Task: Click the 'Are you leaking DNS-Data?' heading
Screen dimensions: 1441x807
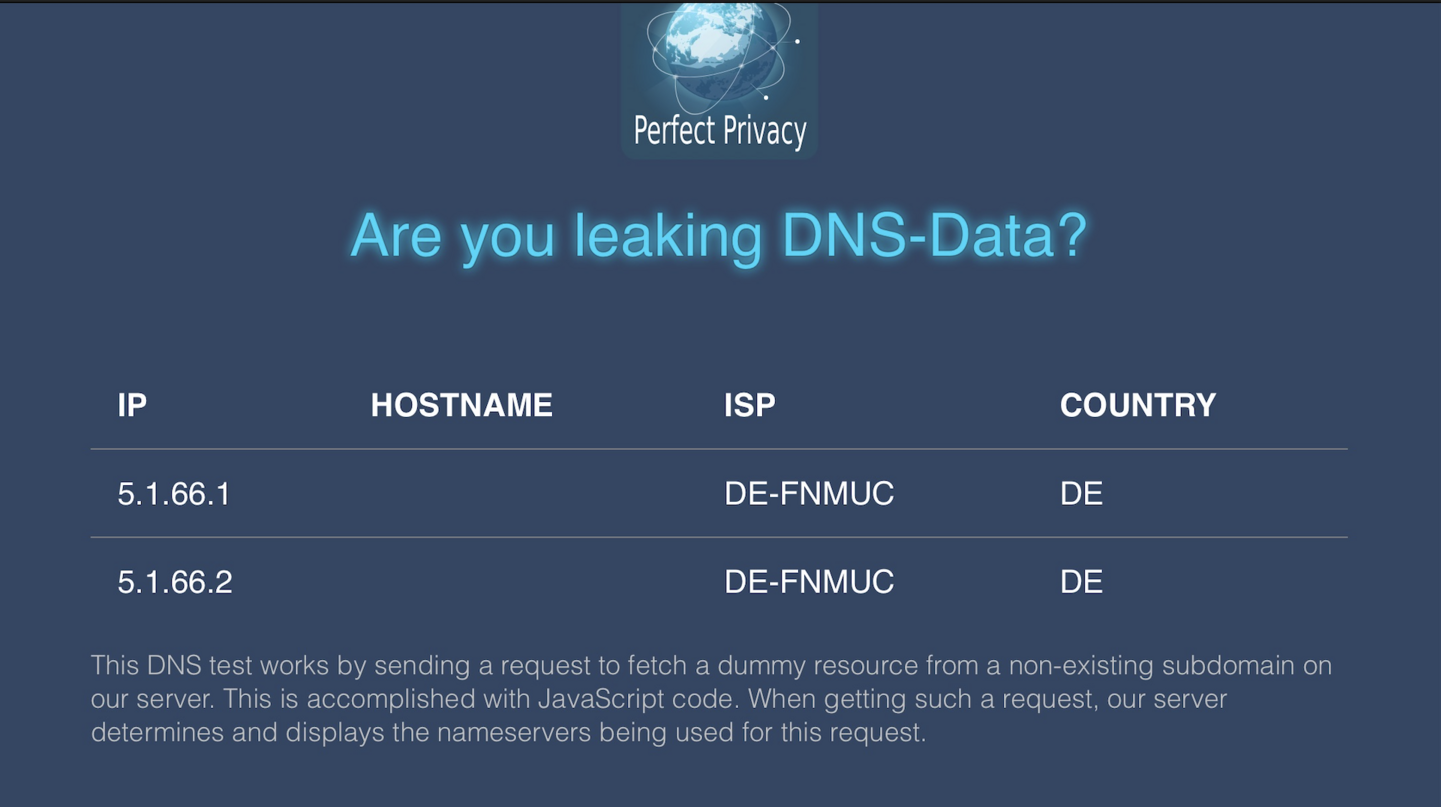Action: (x=718, y=236)
